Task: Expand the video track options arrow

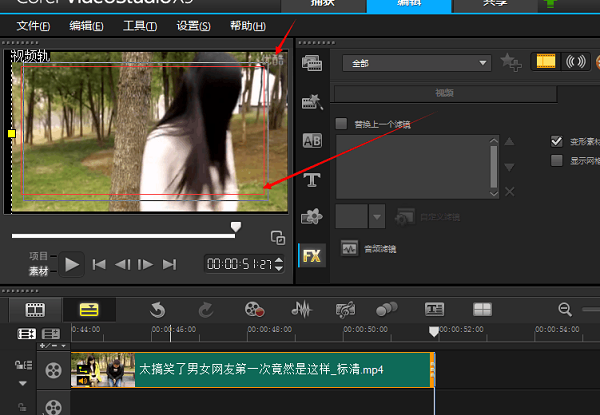Action: tap(23, 382)
